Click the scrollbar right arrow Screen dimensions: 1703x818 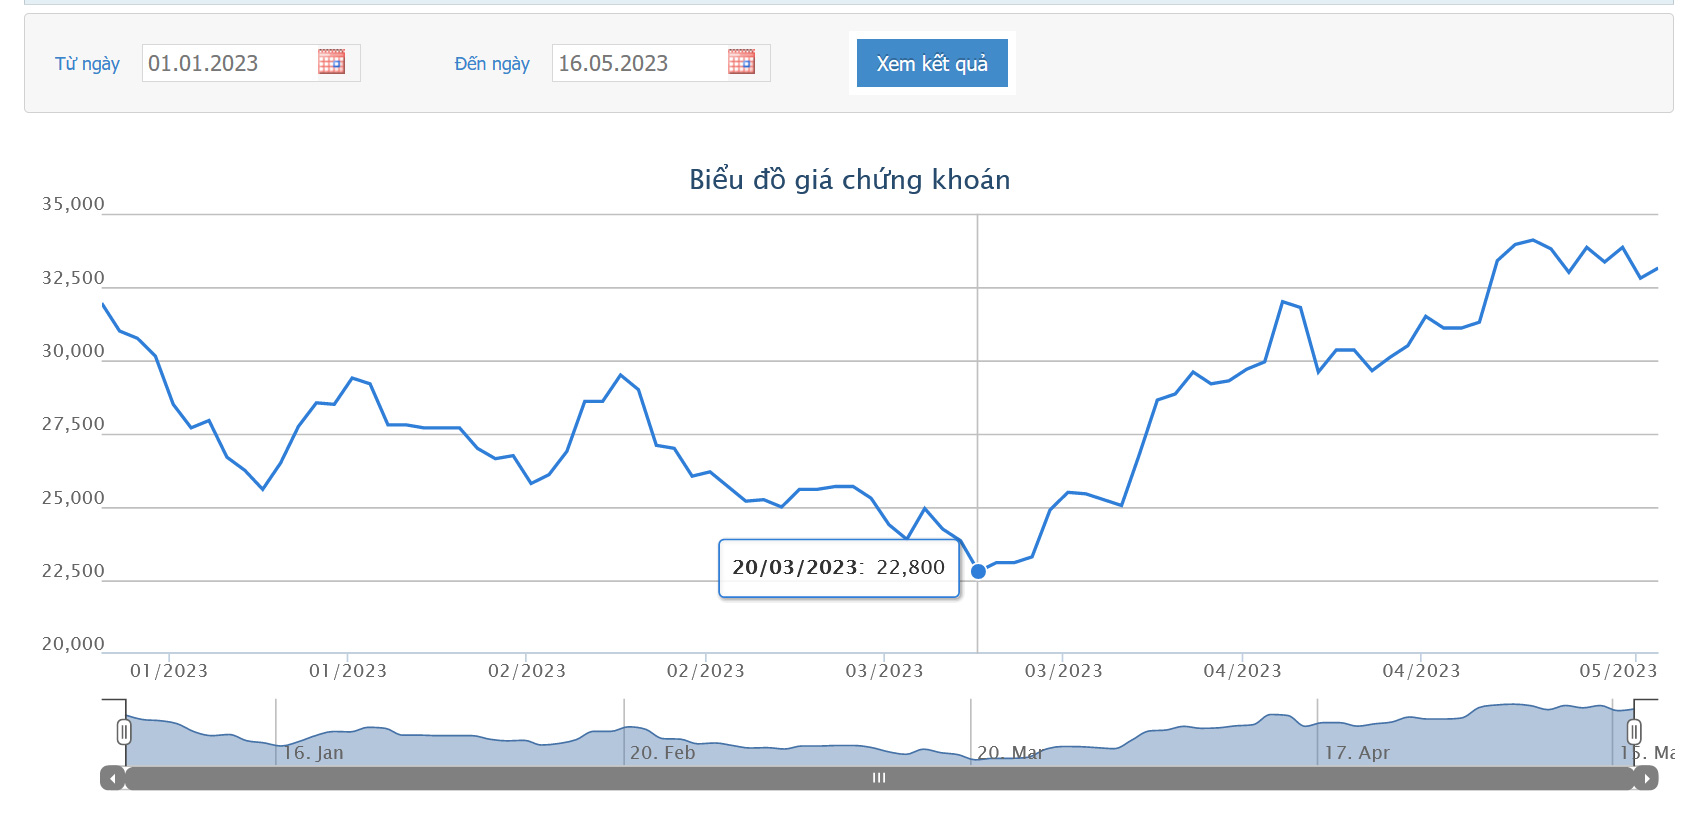coord(1646,778)
